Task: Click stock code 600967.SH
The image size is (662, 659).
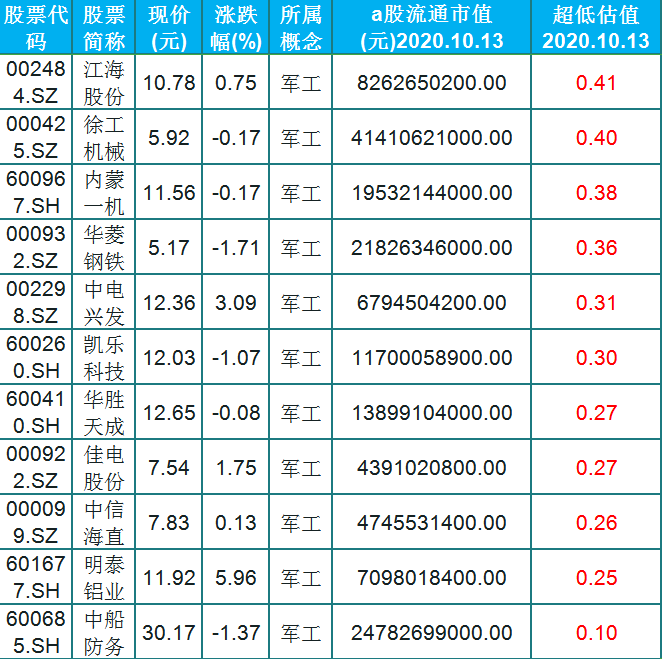Action: (x=35, y=192)
